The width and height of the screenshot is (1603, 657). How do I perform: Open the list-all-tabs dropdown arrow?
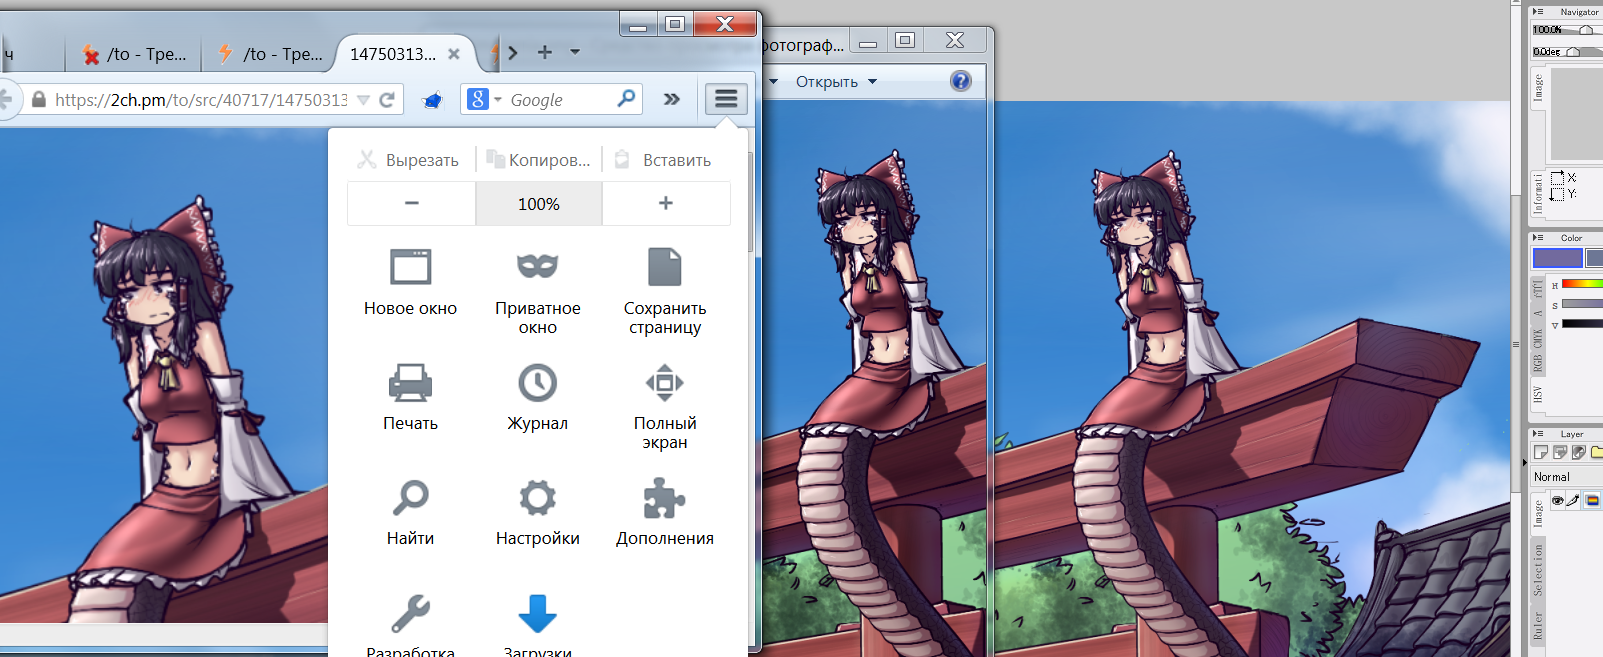575,52
